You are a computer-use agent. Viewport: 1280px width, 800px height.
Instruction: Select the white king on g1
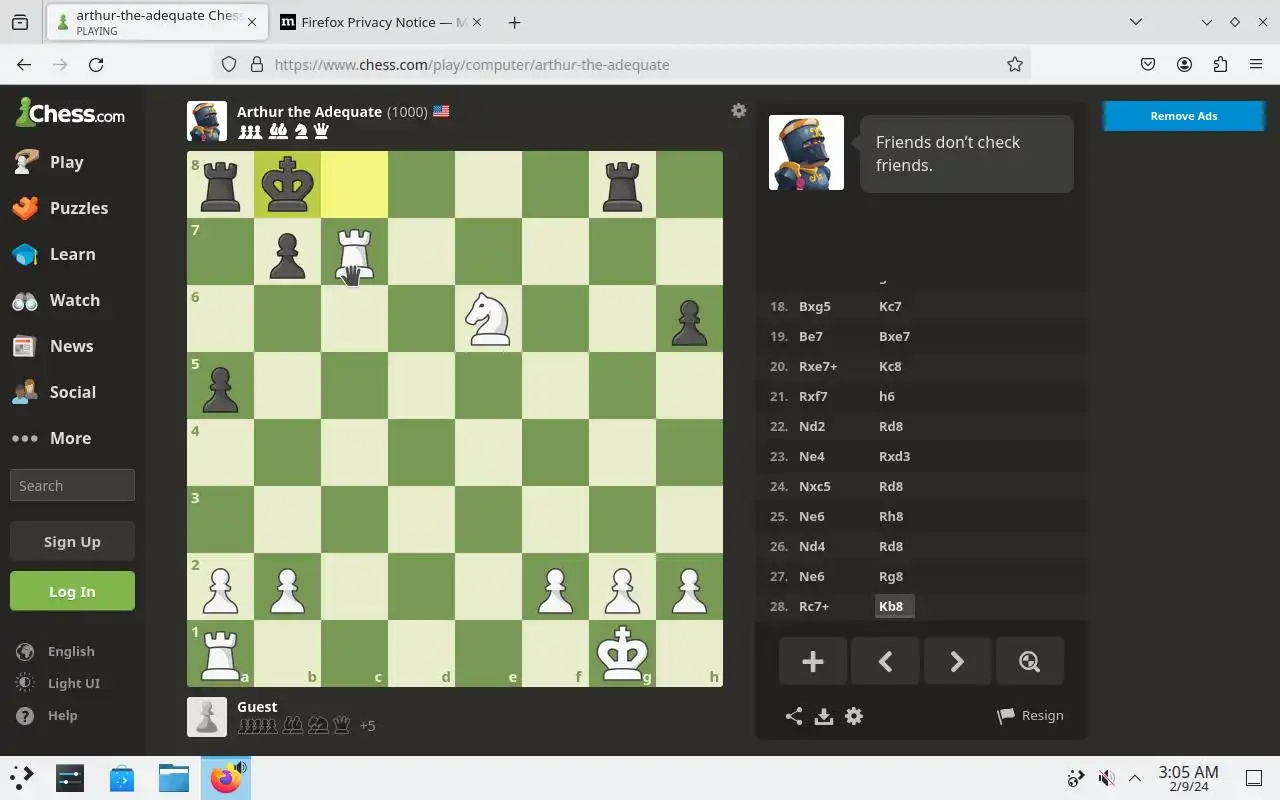click(x=622, y=653)
